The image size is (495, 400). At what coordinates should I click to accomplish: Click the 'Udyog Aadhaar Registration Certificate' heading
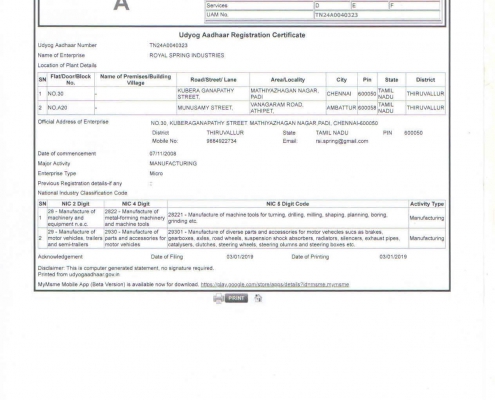coord(242,35)
